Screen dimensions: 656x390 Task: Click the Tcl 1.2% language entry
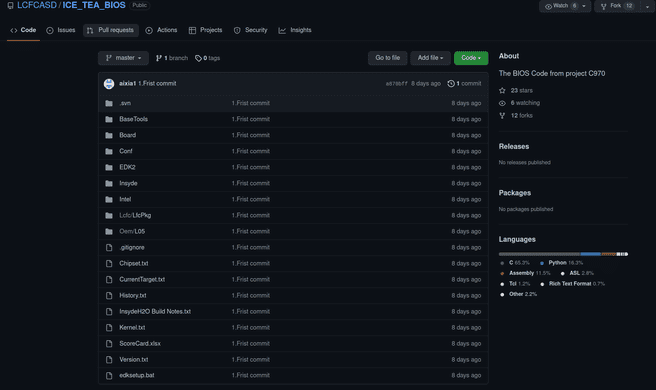pos(515,284)
